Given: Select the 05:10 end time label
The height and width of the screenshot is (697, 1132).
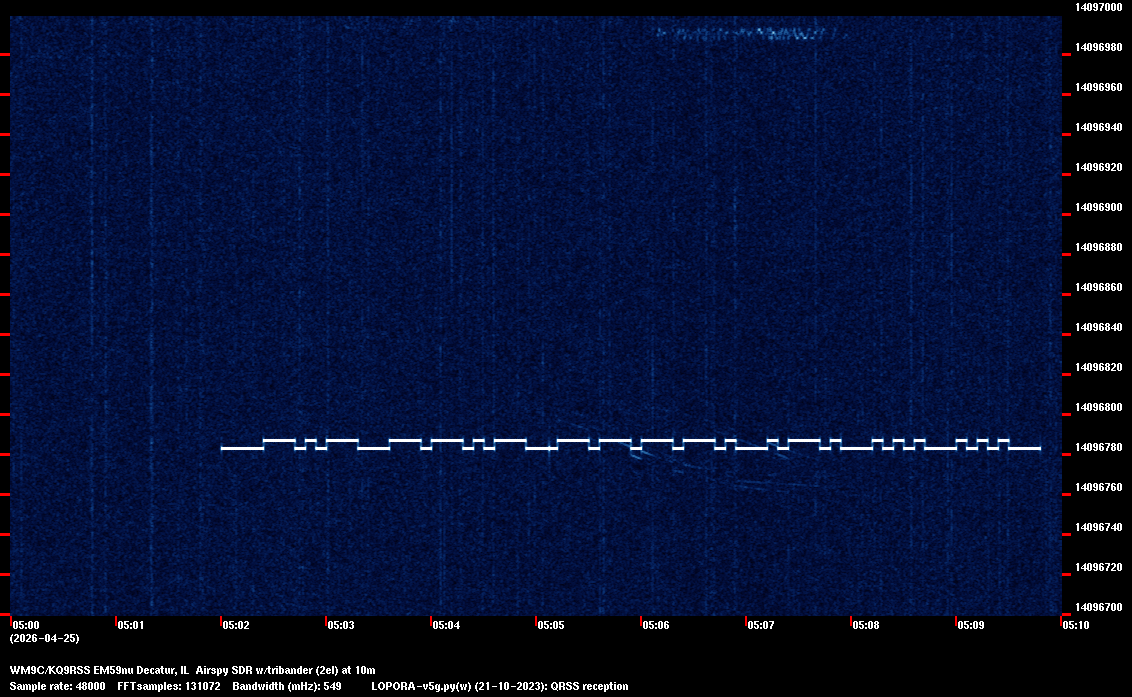Looking at the screenshot, I should pos(1075,625).
